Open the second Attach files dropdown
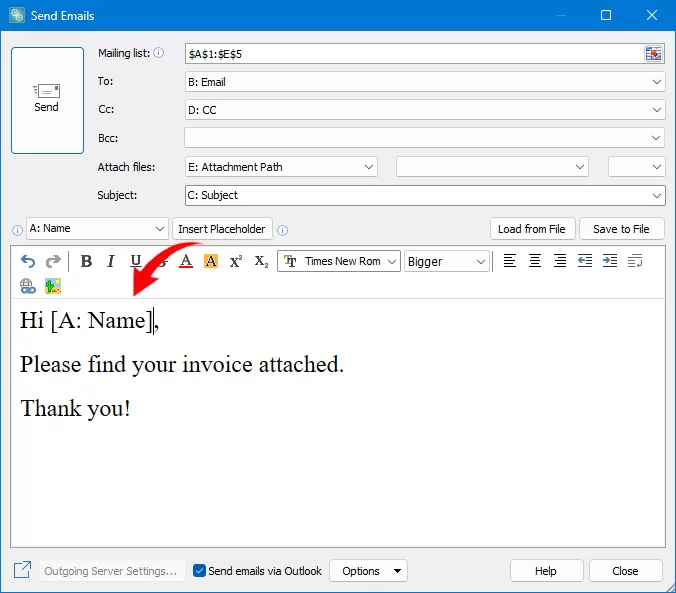Image resolution: width=676 pixels, height=593 pixels. (580, 167)
